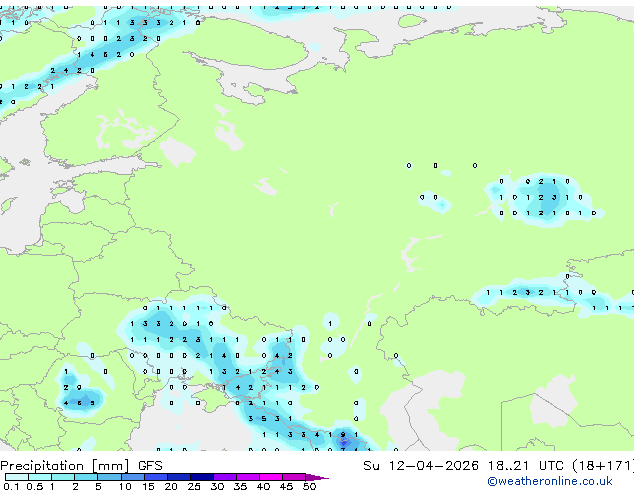634x490 pixels.
Task: Open the weatheronline.co.uk link
Action: (x=550, y=481)
